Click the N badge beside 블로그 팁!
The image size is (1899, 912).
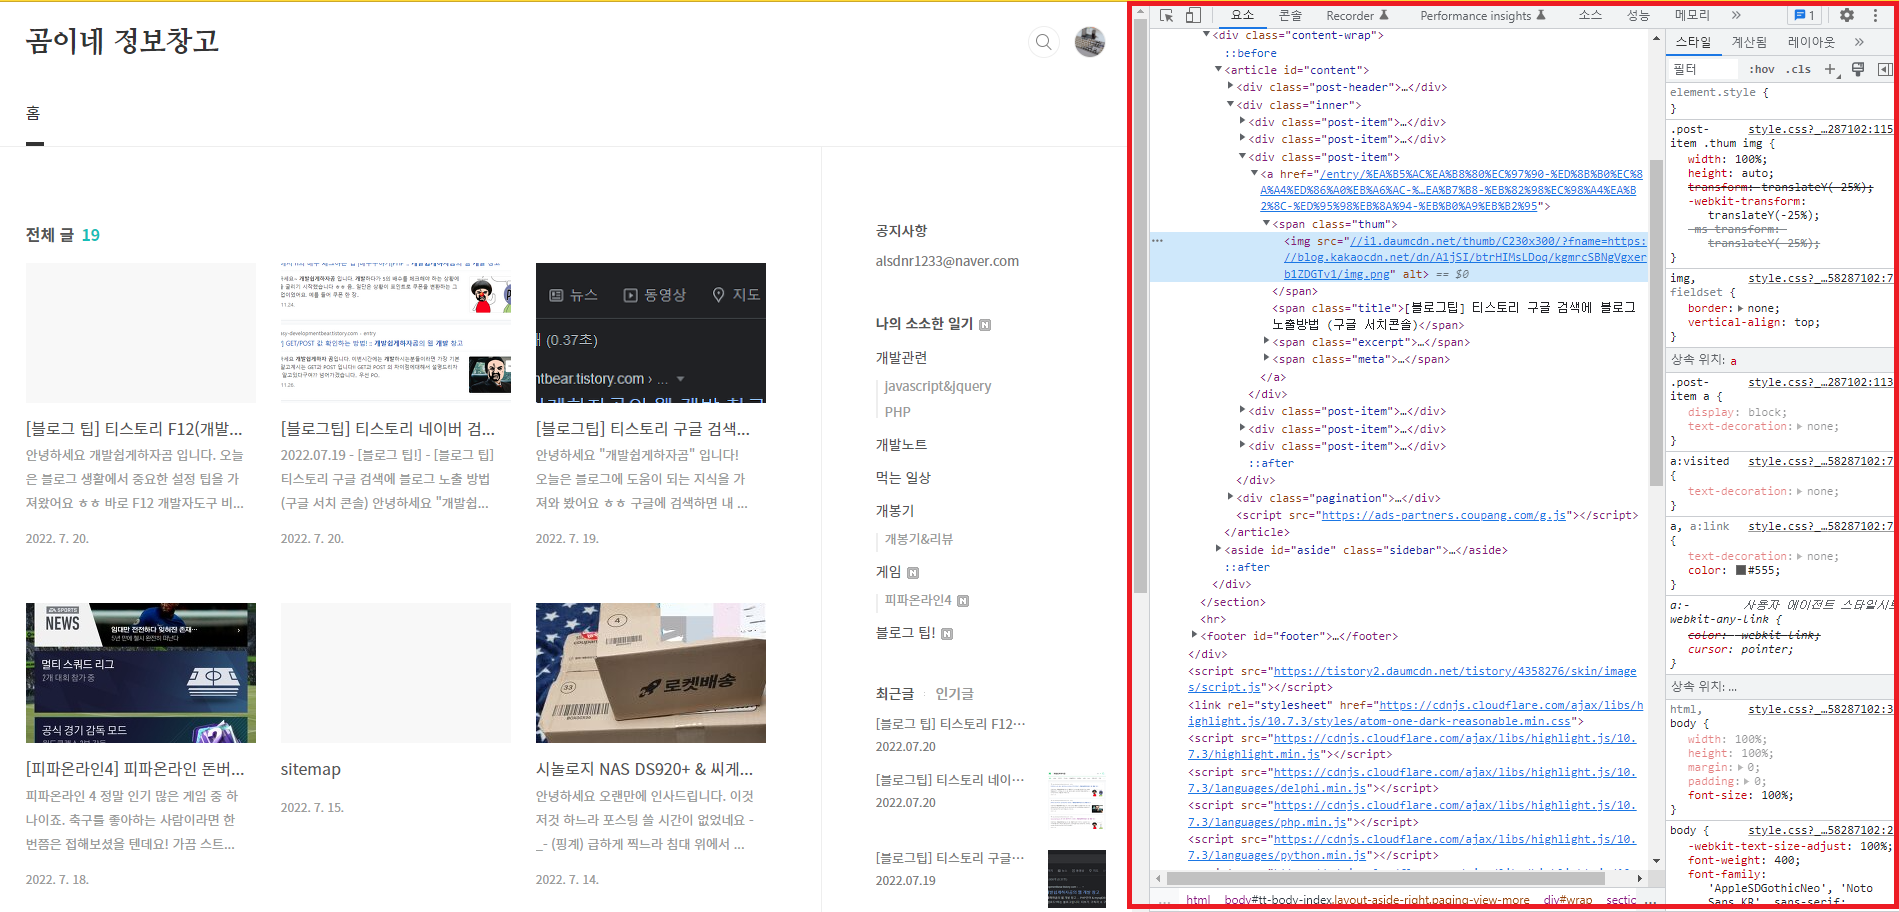pos(947,634)
